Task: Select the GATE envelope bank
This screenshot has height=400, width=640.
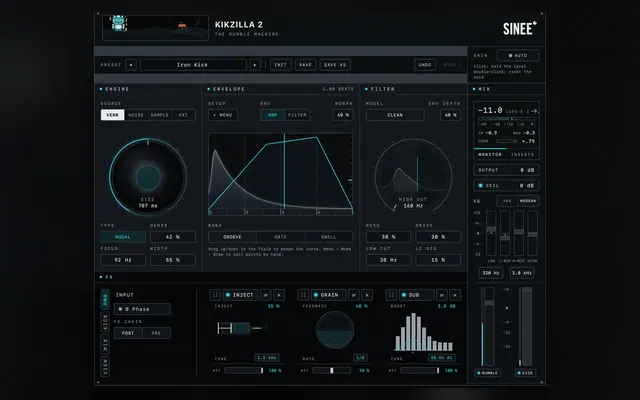Action: coord(280,237)
